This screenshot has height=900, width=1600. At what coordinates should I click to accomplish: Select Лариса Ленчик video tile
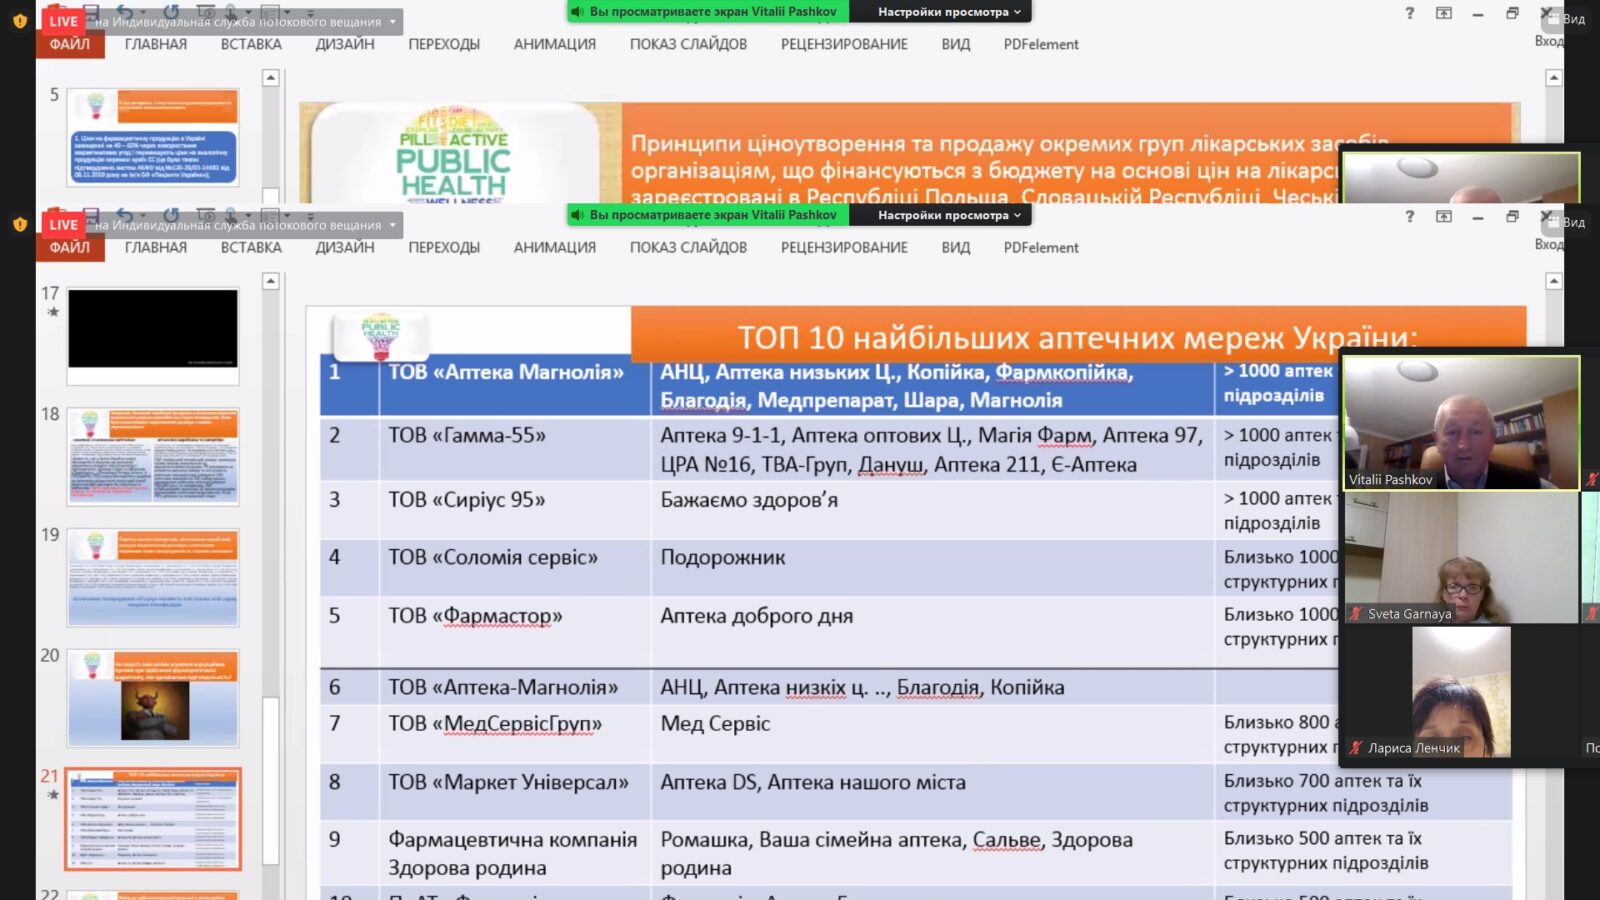coord(1461,692)
